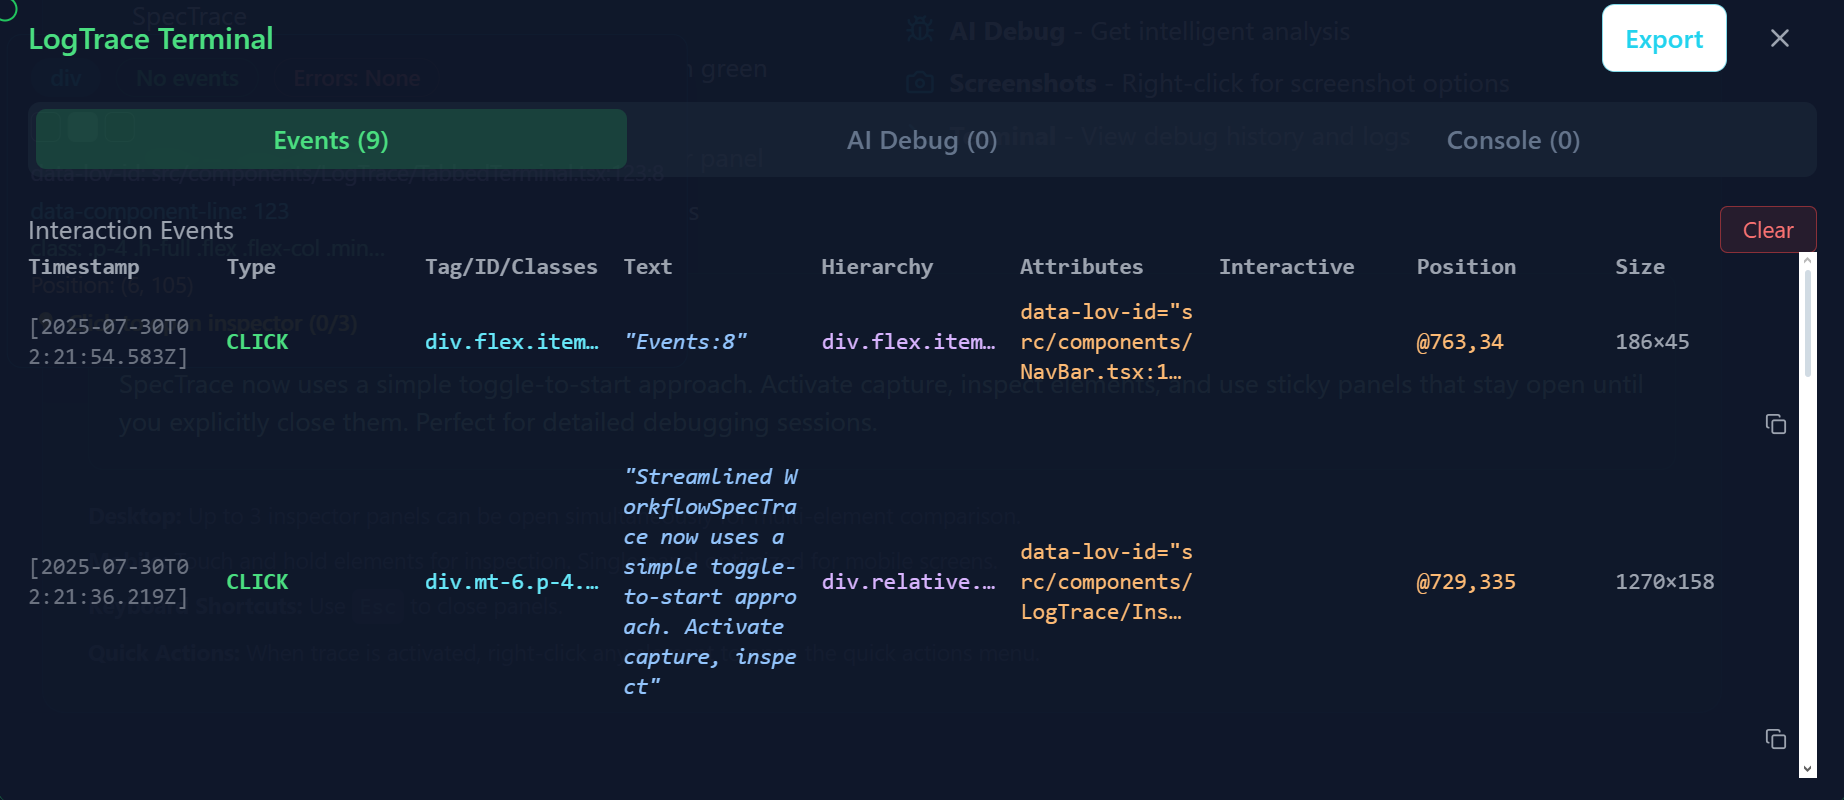Image resolution: width=1844 pixels, height=800 pixels.
Task: Copy the "Events:8" click event row
Action: coord(1776,424)
